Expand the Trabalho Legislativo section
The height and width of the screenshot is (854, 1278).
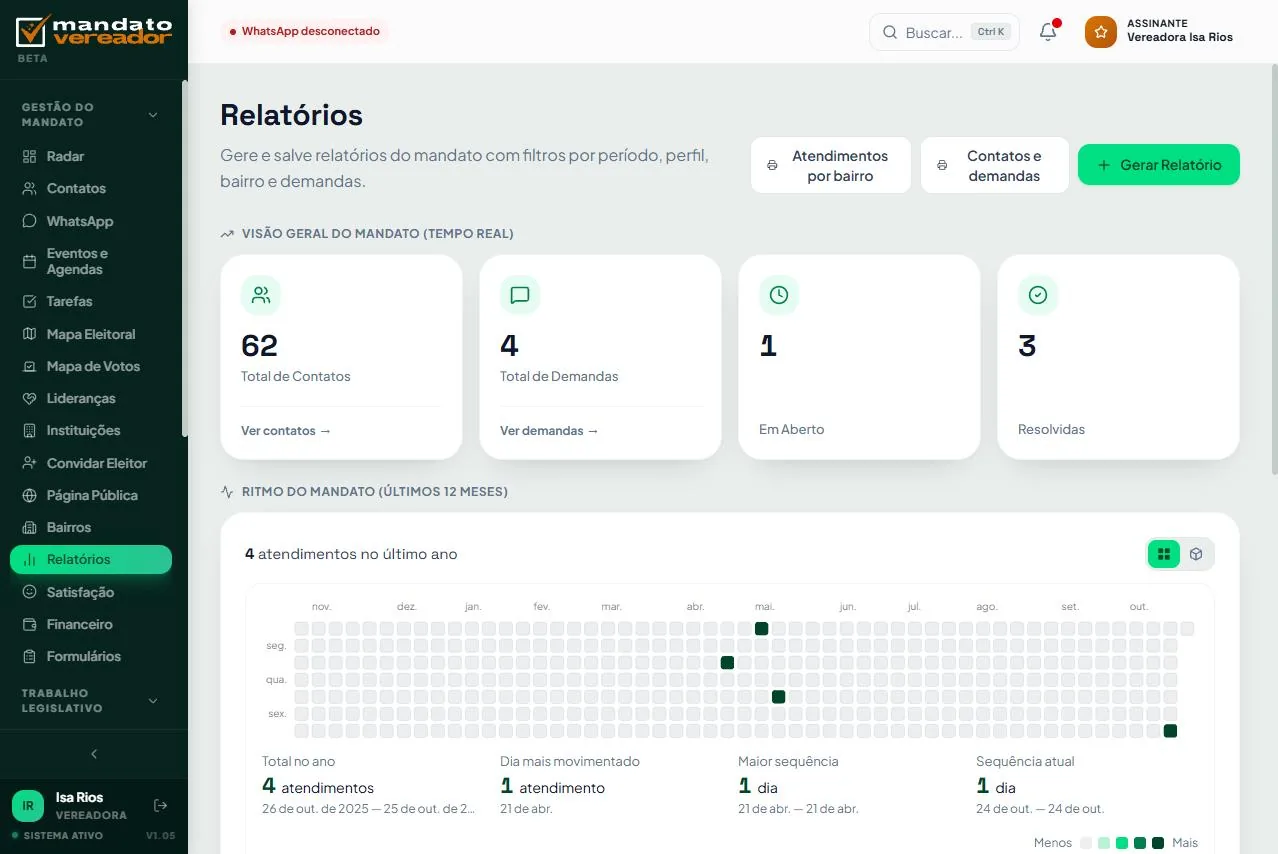point(153,701)
